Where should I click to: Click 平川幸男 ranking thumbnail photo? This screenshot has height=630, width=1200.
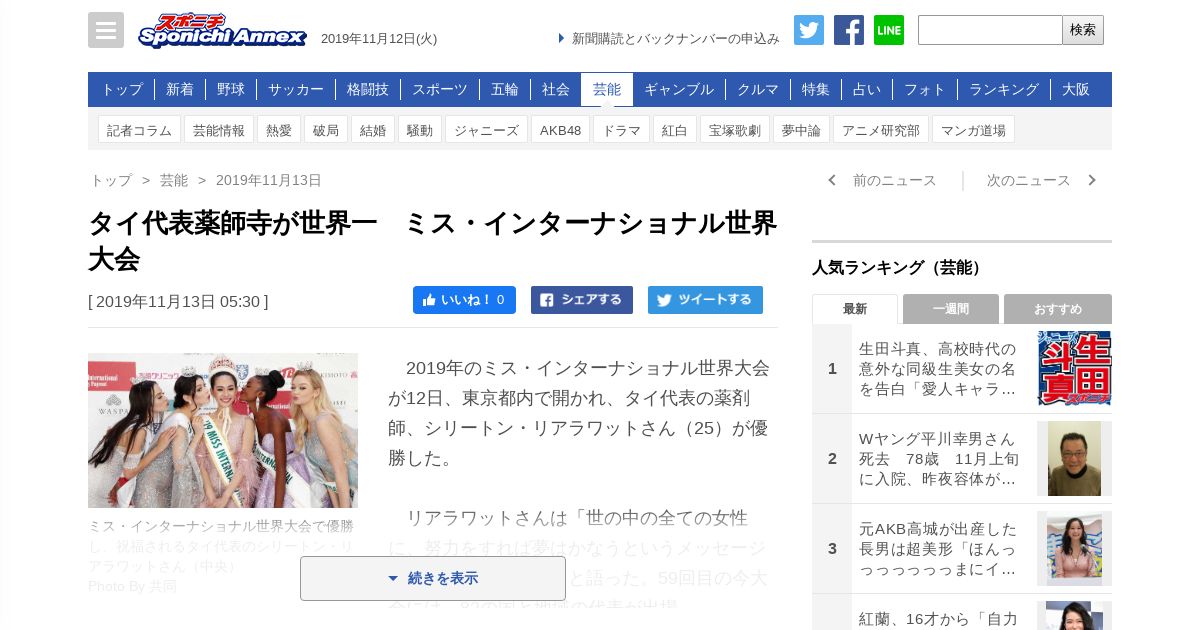pos(1074,459)
